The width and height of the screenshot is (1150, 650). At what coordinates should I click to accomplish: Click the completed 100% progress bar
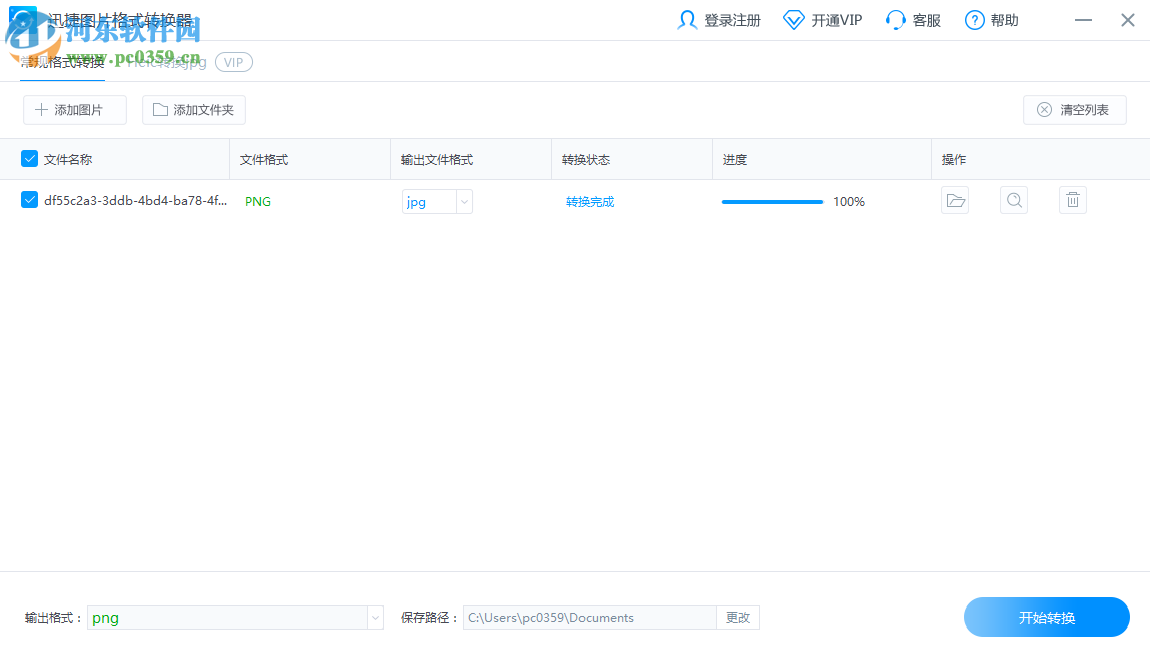pyautogui.click(x=771, y=201)
